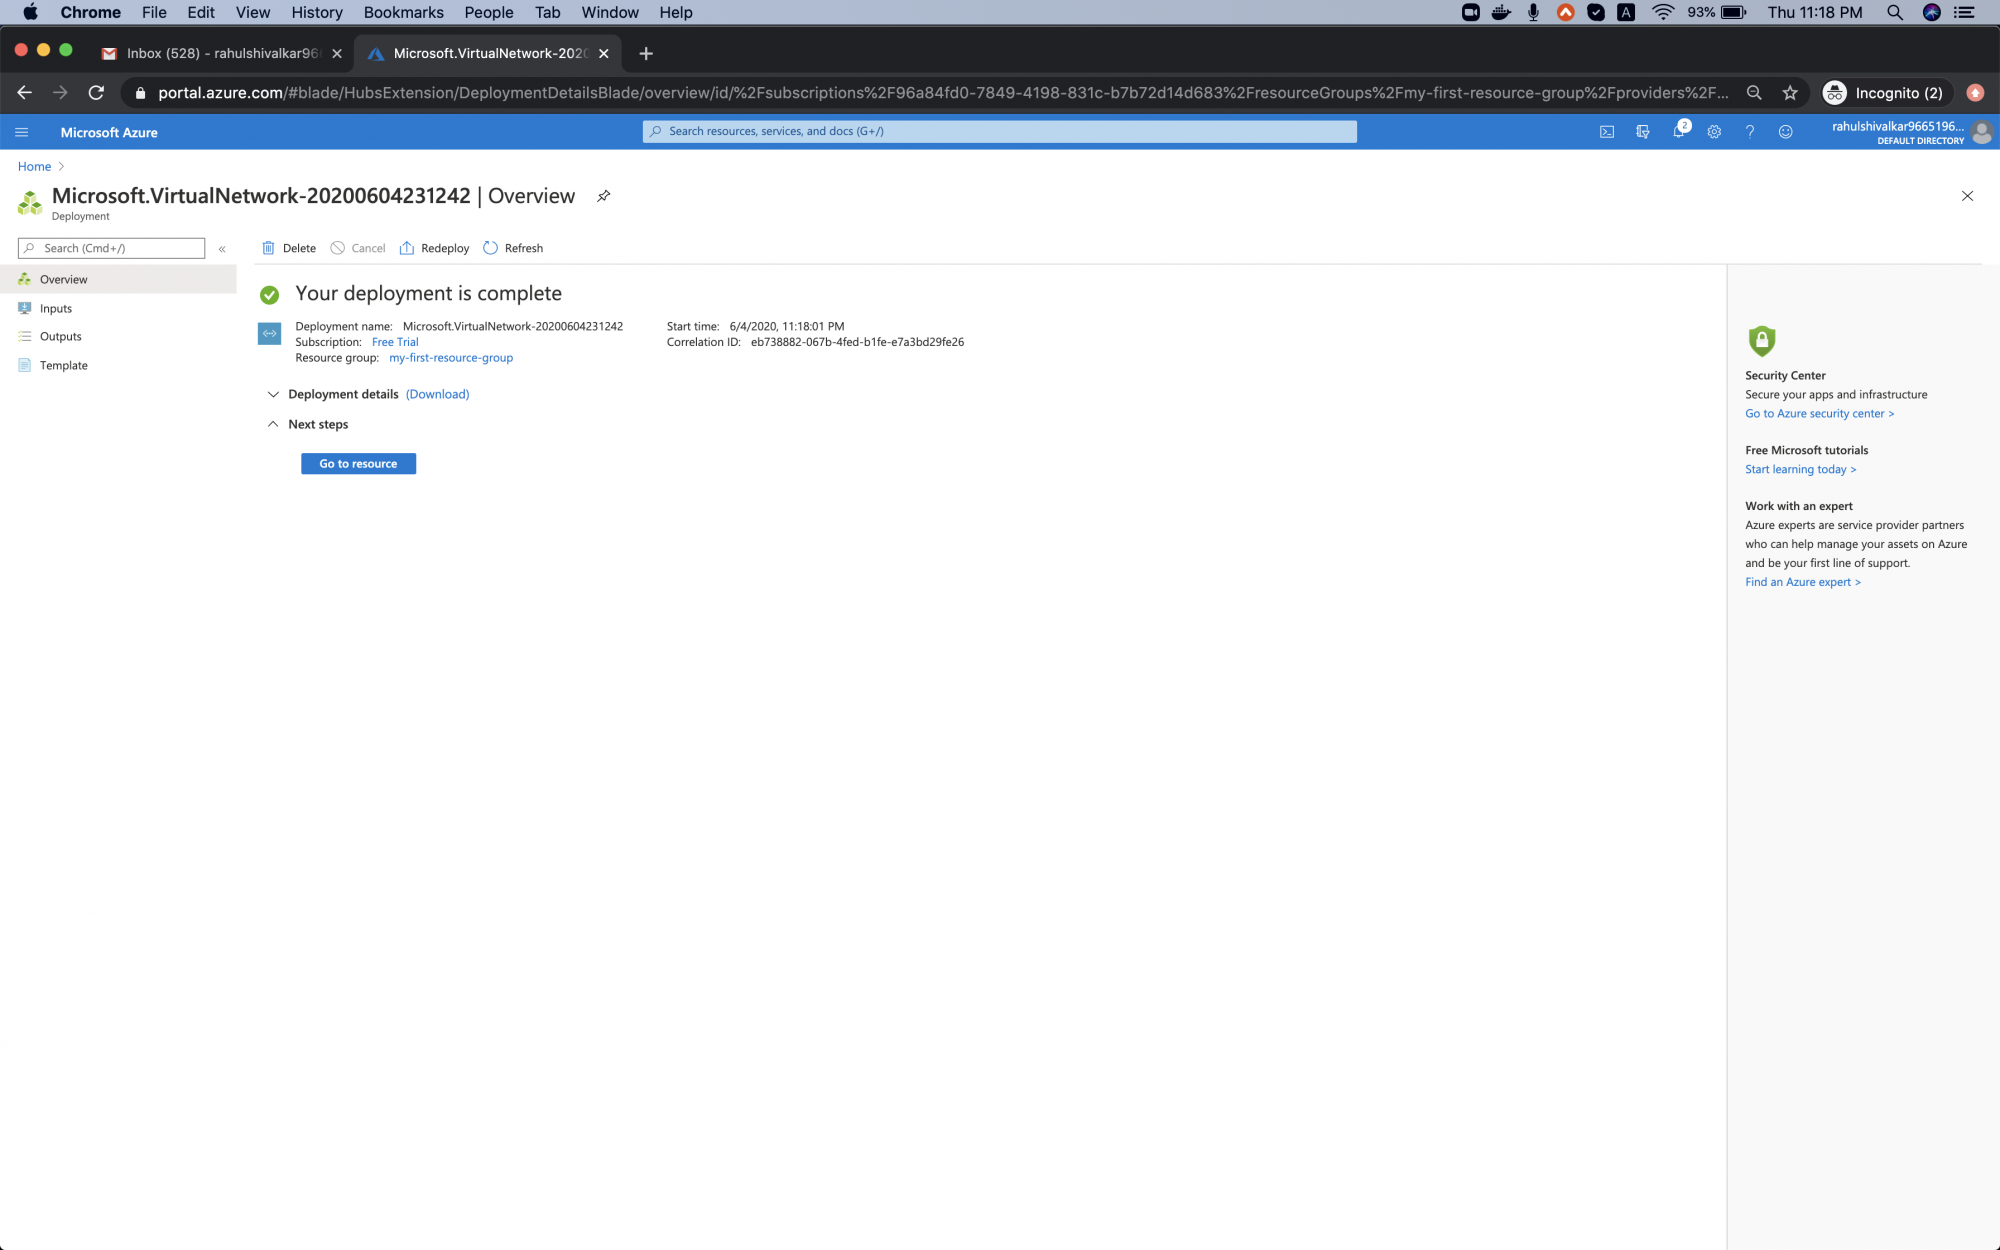This screenshot has width=2000, height=1250.
Task: Open the my-first-resource-group link
Action: pyautogui.click(x=450, y=357)
